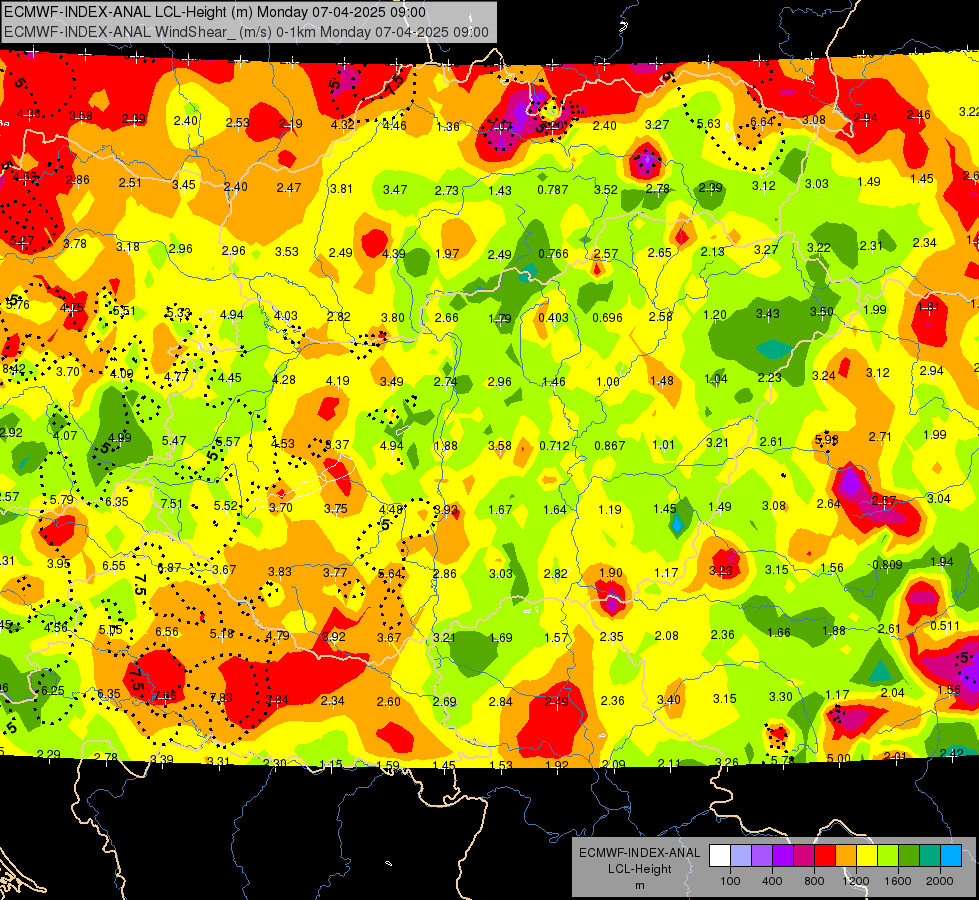Image resolution: width=979 pixels, height=900 pixels.
Task: Click the grid value '4.39'
Action: (393, 254)
